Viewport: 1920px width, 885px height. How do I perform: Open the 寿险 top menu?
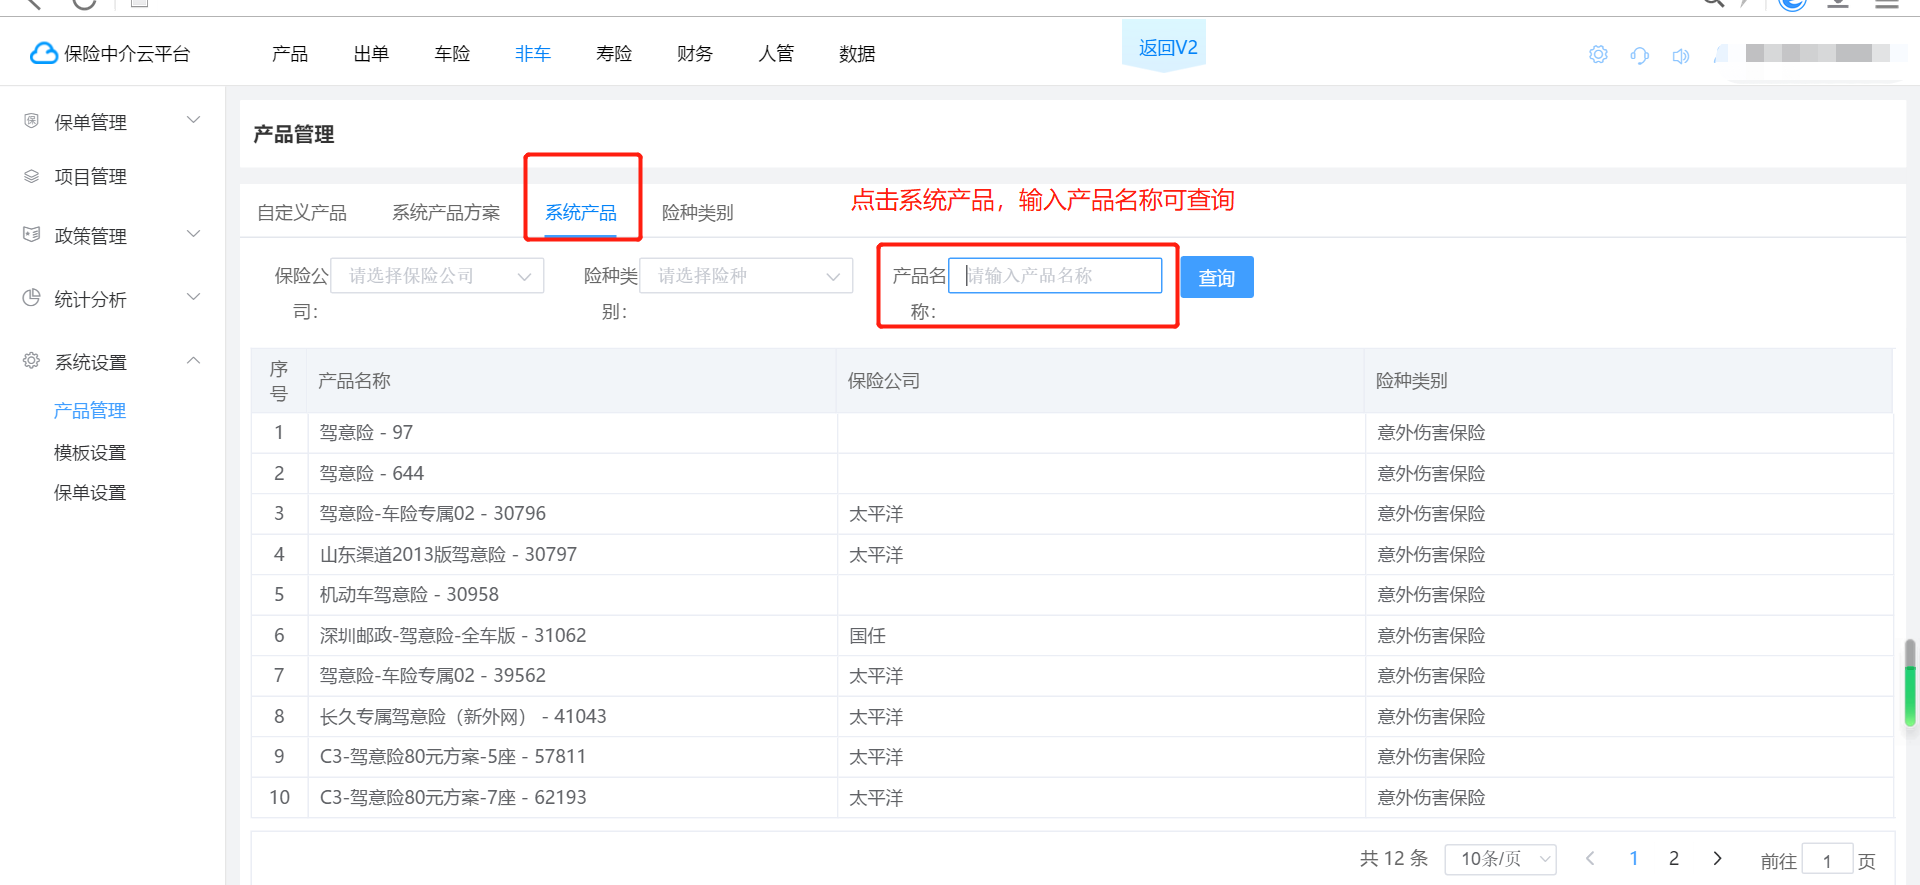pyautogui.click(x=614, y=54)
